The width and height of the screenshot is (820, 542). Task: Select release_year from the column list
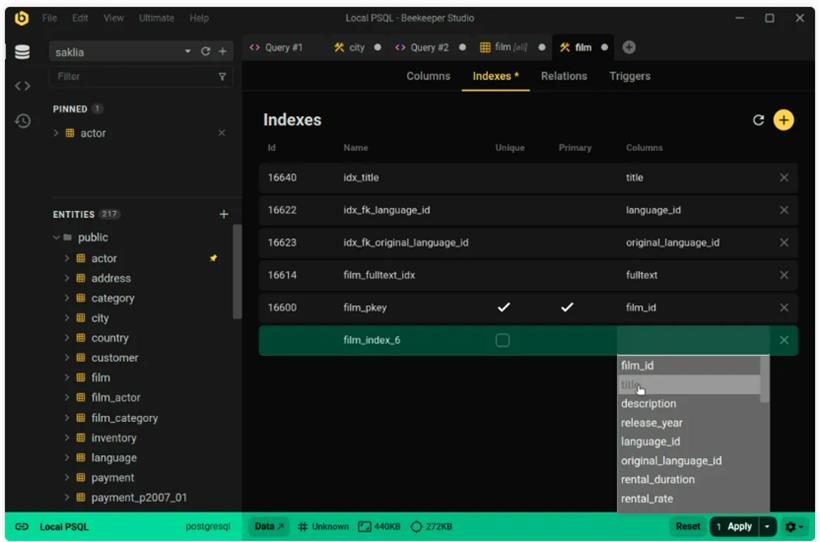pos(651,423)
